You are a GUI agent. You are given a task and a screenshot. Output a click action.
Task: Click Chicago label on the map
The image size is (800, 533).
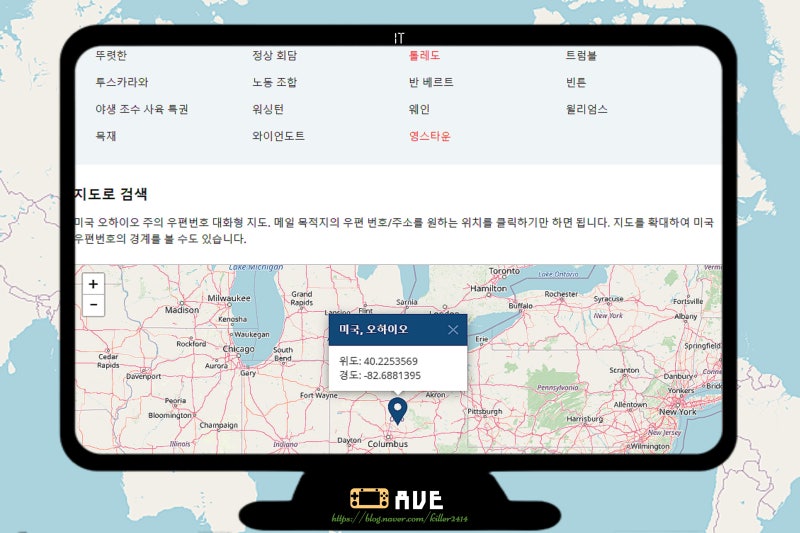(238, 349)
